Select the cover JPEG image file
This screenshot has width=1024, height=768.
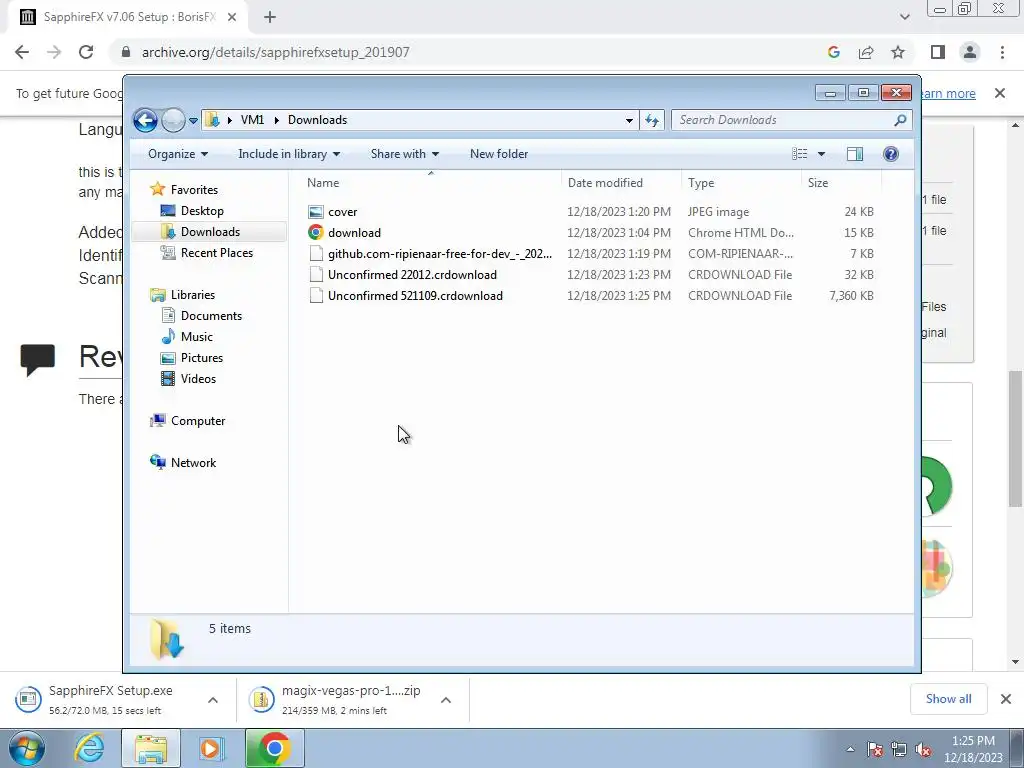point(590,212)
